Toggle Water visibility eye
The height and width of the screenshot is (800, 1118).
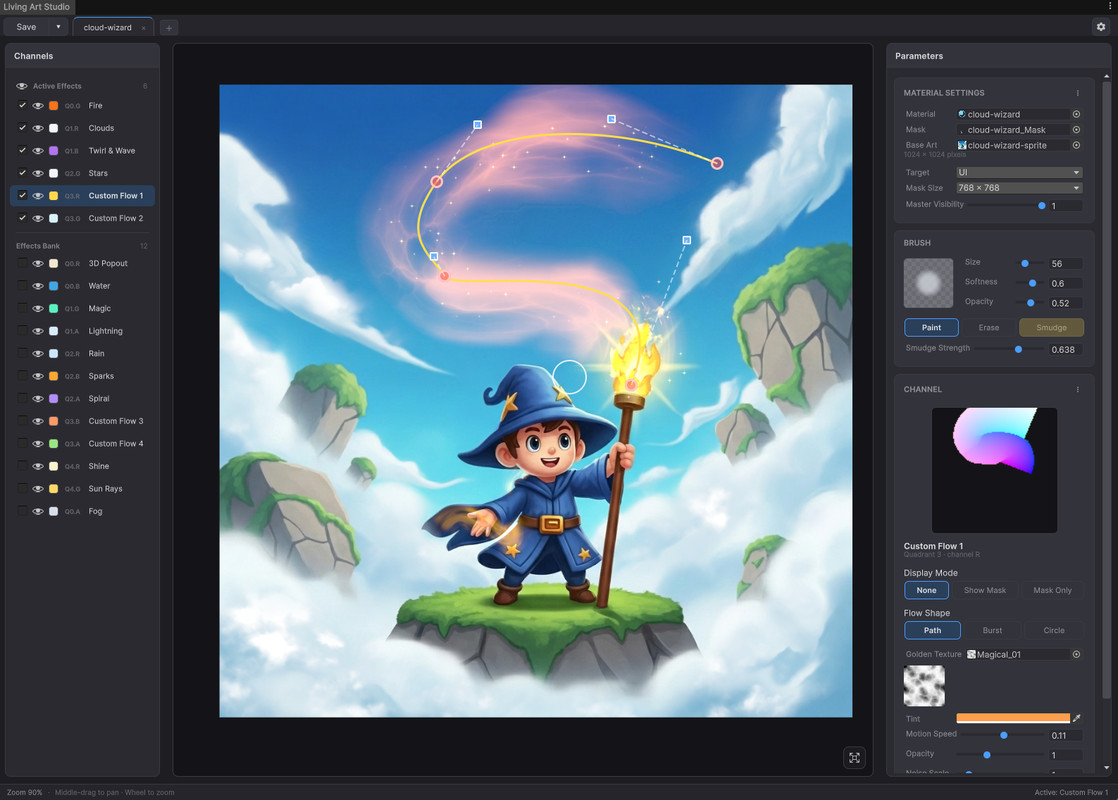click(x=38, y=286)
